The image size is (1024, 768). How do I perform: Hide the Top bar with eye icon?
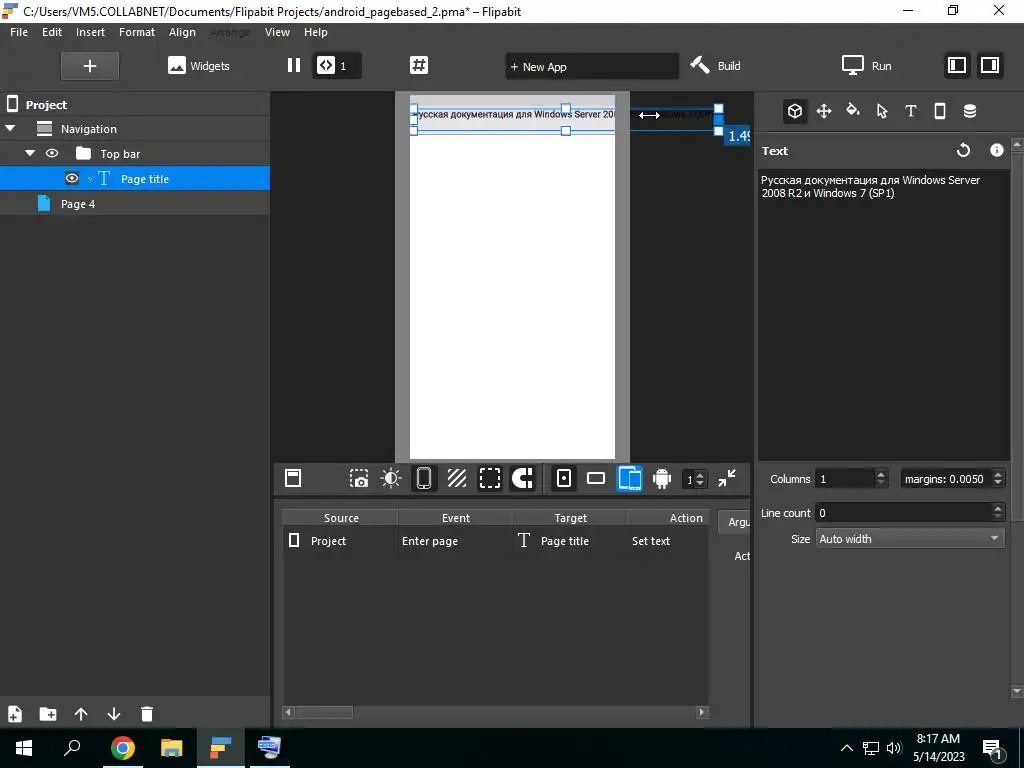52,153
